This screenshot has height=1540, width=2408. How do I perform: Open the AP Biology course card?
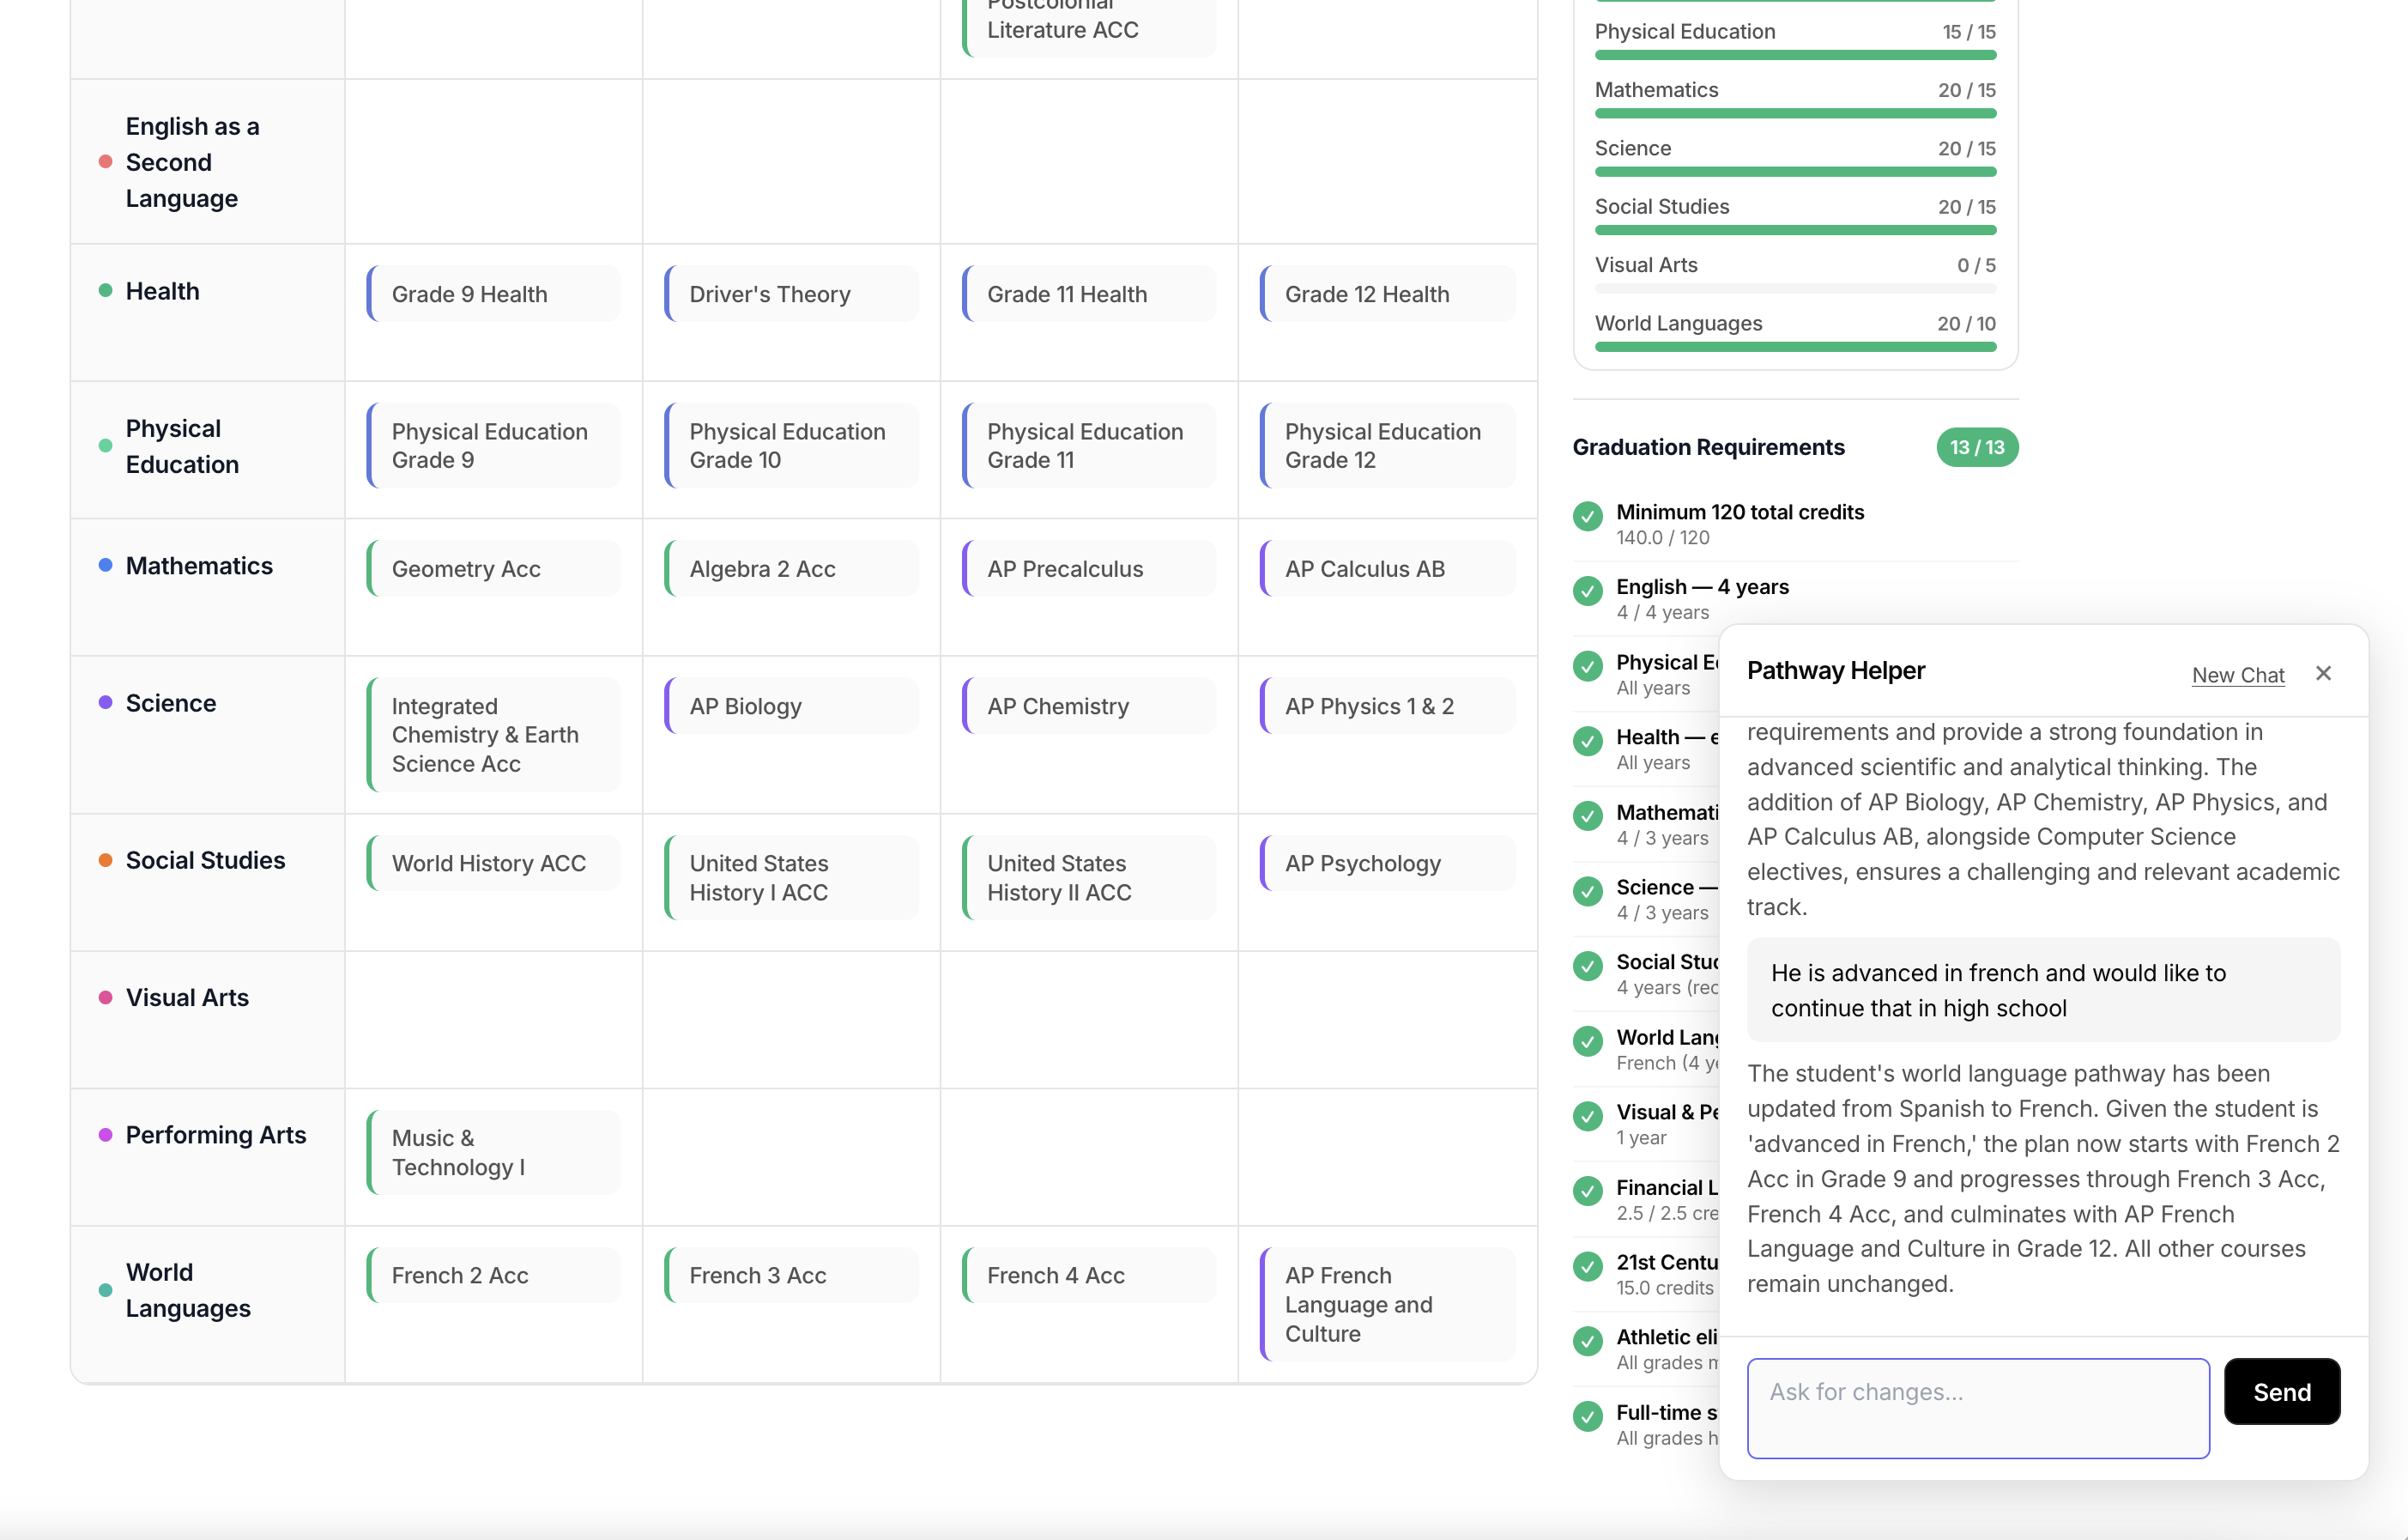(x=791, y=706)
